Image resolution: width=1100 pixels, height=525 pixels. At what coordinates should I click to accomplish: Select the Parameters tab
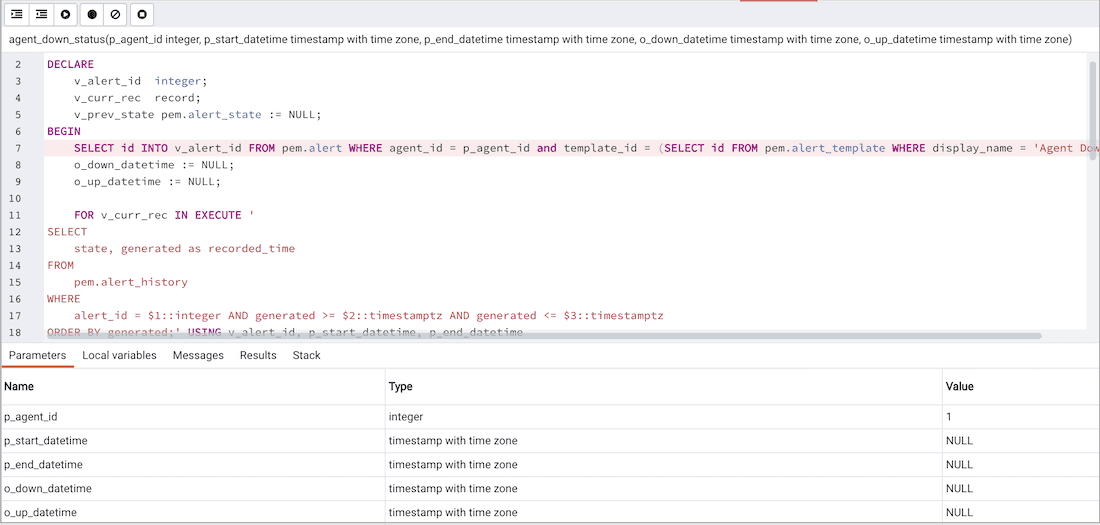(37, 355)
